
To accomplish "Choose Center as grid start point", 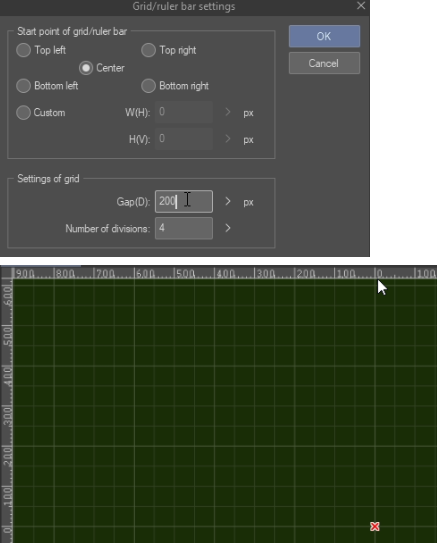I will 86,68.
